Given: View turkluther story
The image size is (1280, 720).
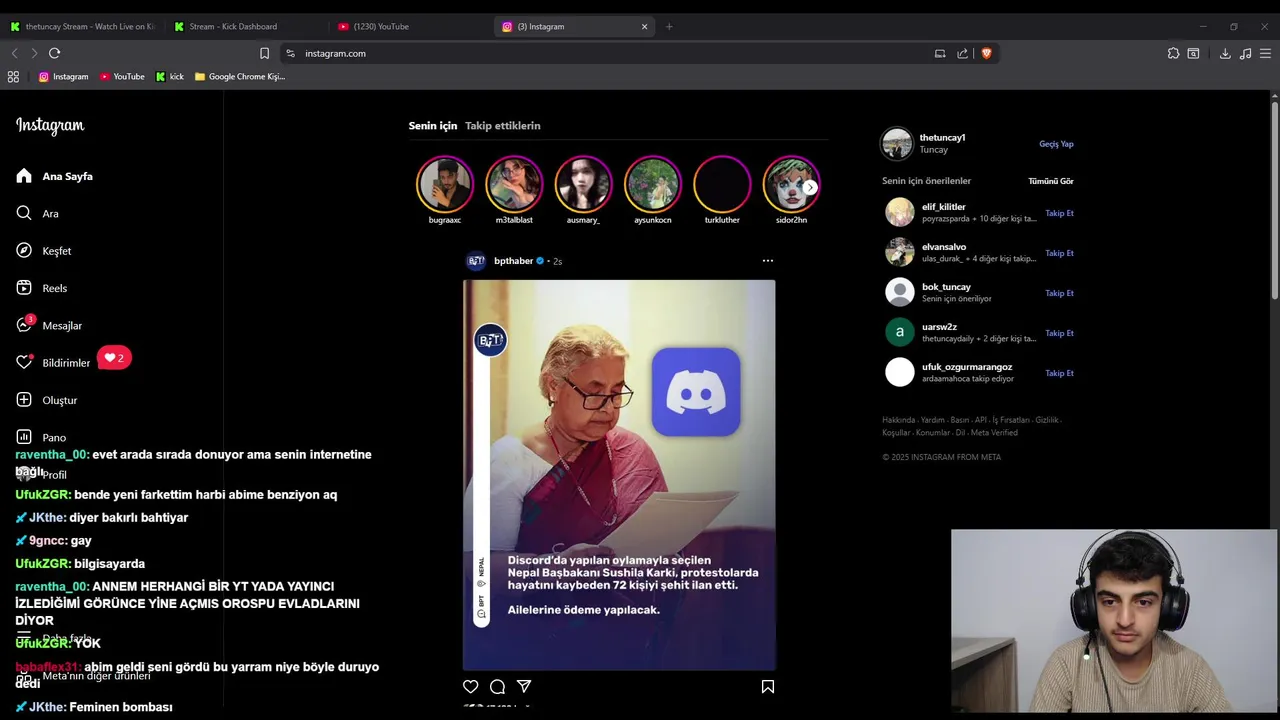Looking at the screenshot, I should [722, 184].
